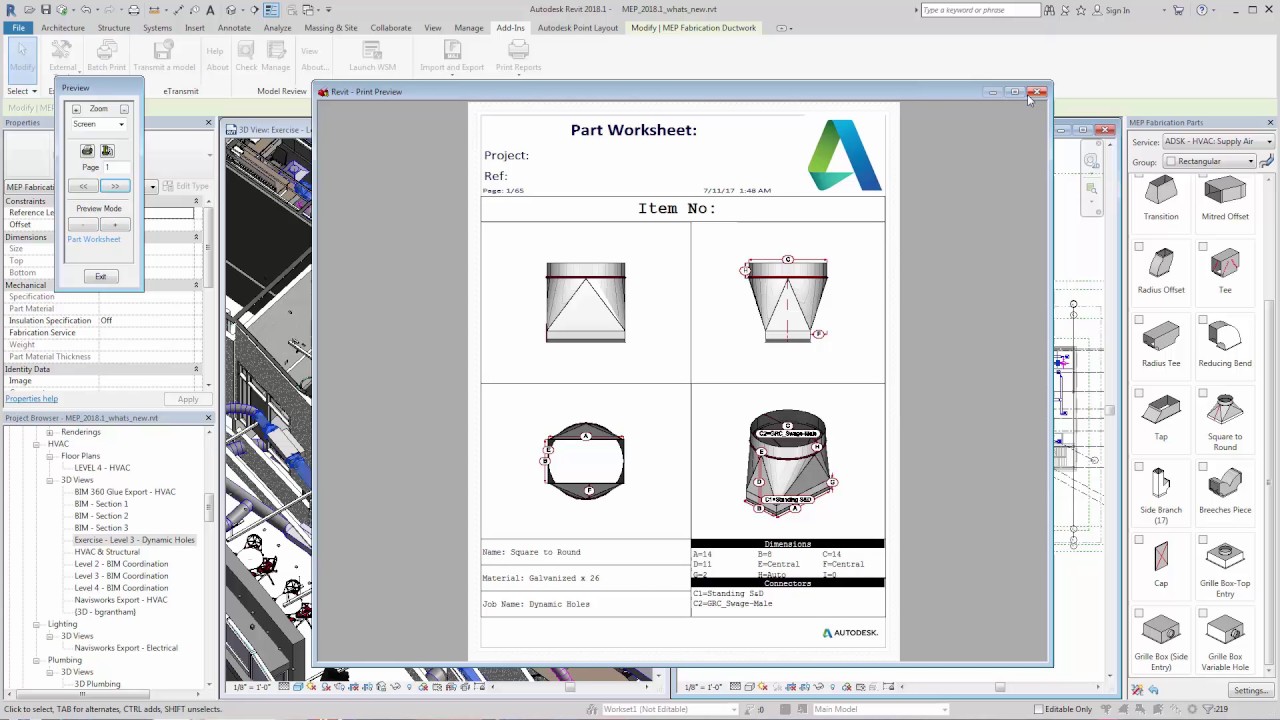The width and height of the screenshot is (1280, 720).
Task: Tick the checkbox on the Square to Round part
Action: click(1203, 393)
